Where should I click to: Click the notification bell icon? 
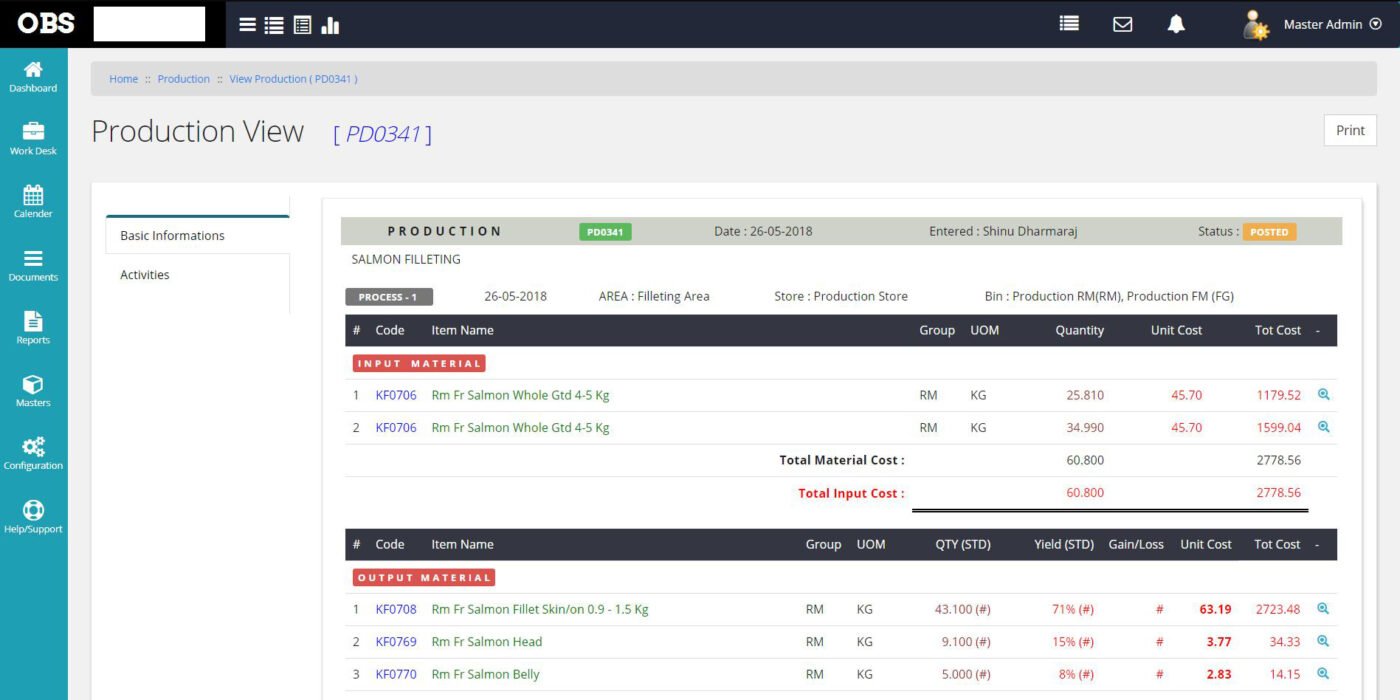click(1176, 24)
